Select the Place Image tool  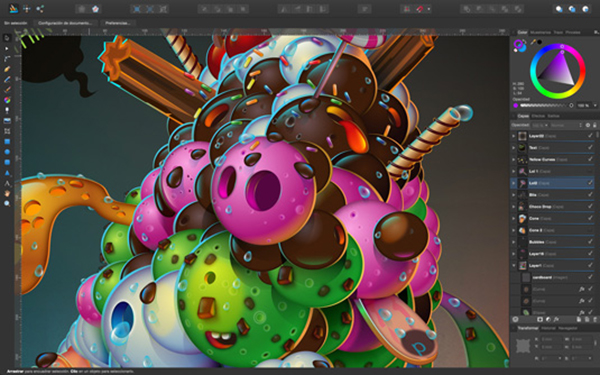(x=7, y=121)
